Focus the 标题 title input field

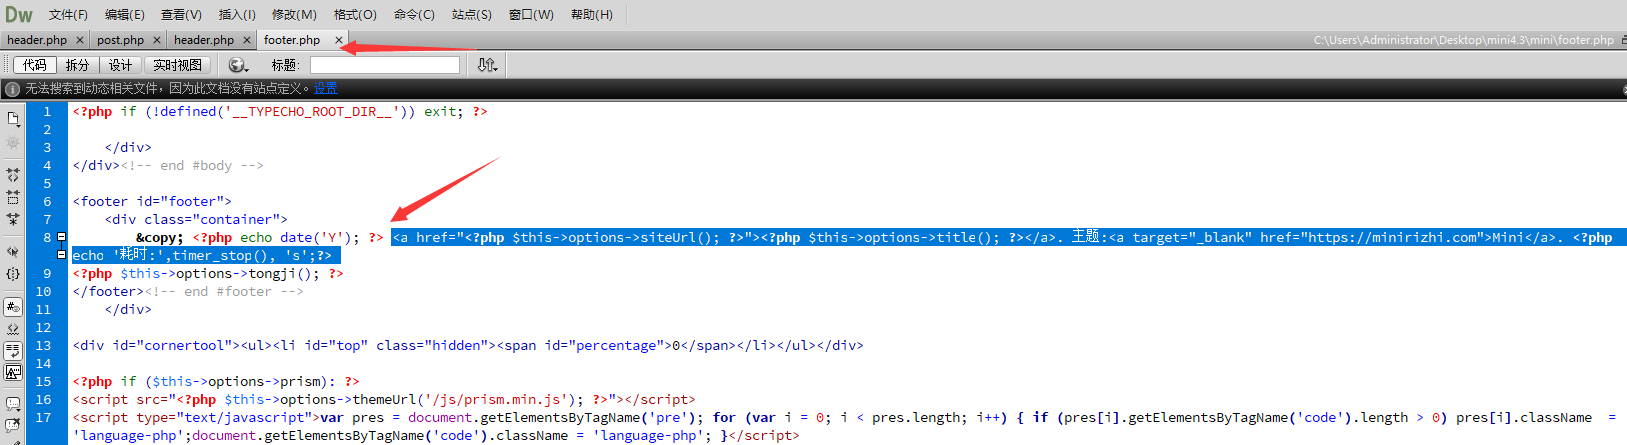(385, 65)
